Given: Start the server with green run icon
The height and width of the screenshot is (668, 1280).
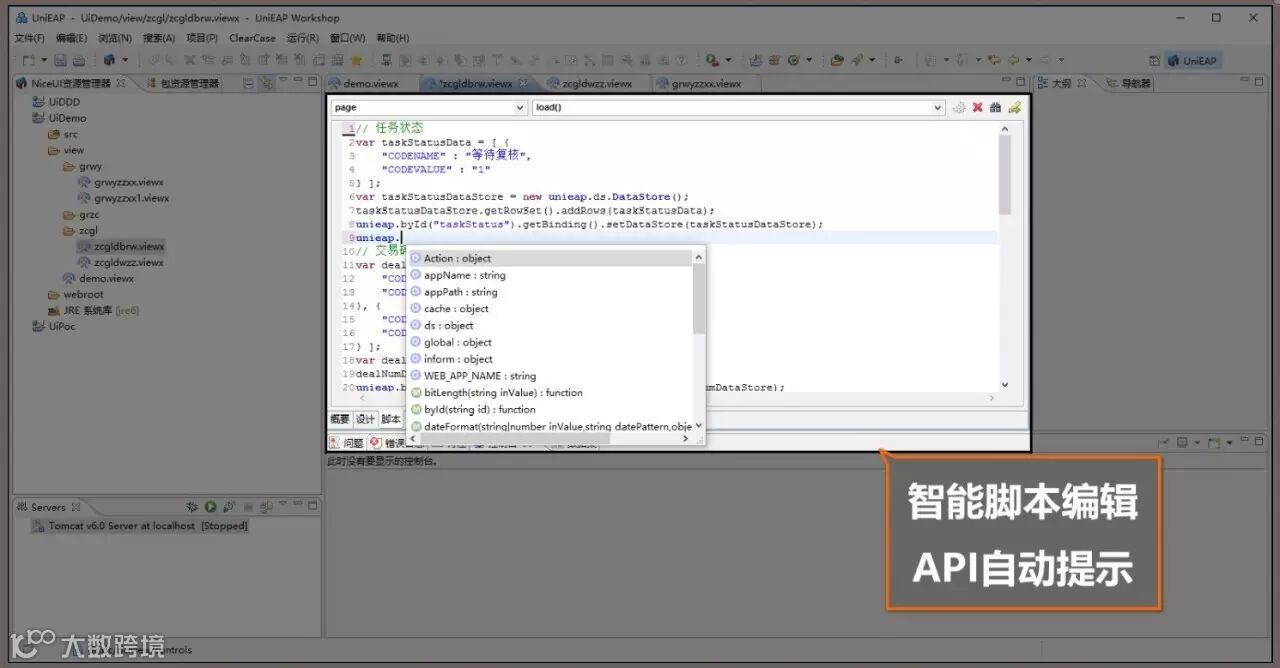Looking at the screenshot, I should click(x=210, y=507).
